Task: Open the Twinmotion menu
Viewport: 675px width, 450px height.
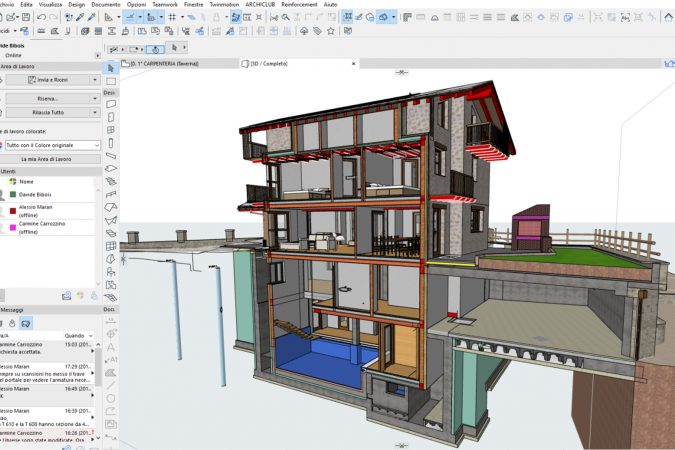Action: 224,4
